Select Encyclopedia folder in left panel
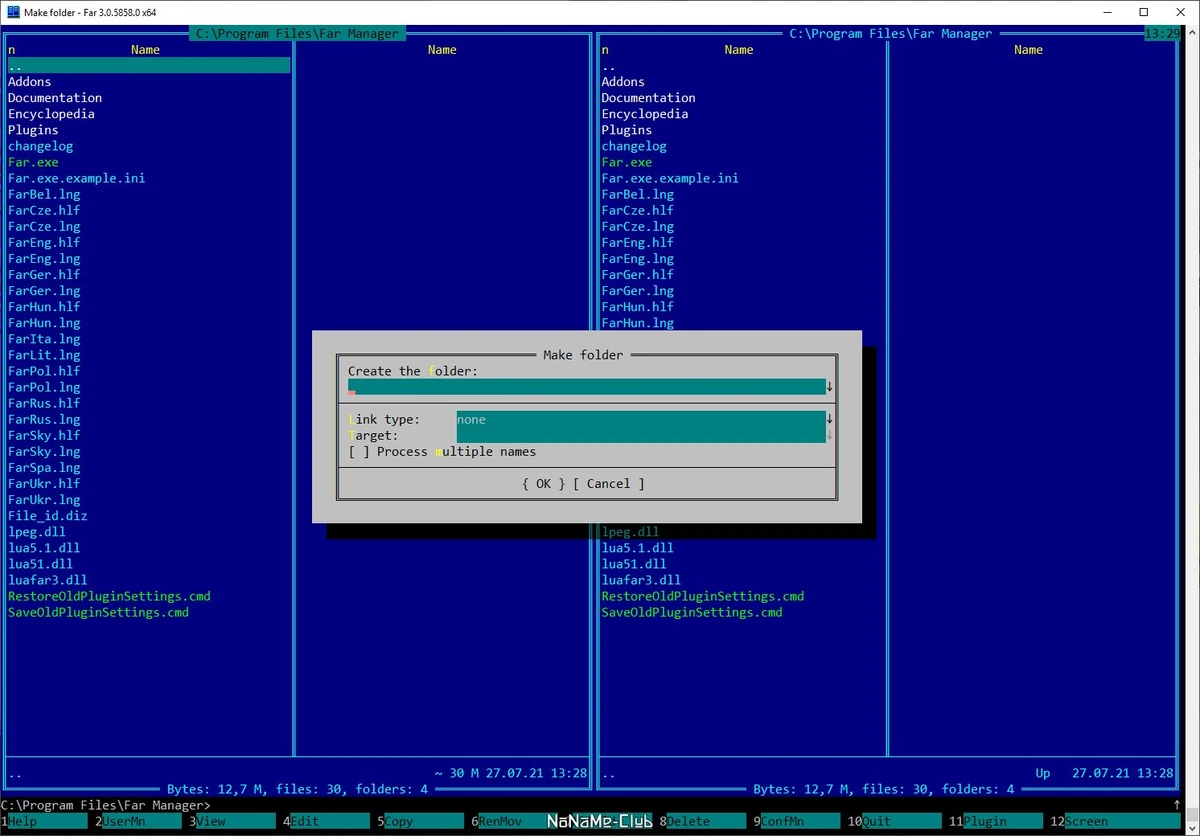1200x836 pixels. pyautogui.click(x=52, y=114)
